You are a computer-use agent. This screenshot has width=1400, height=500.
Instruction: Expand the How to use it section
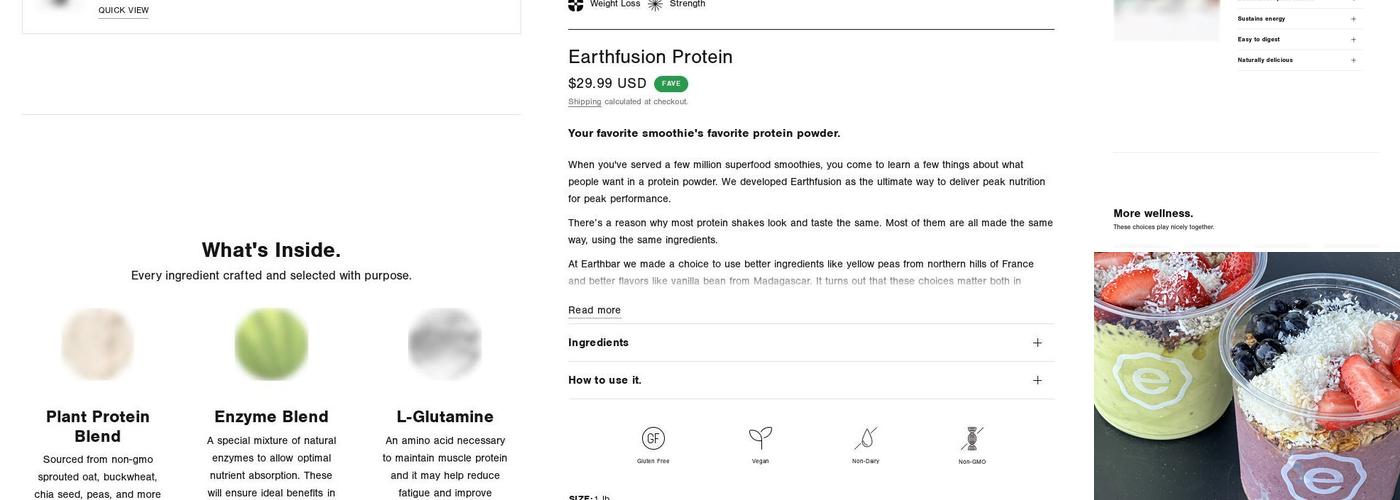[x=1037, y=380]
